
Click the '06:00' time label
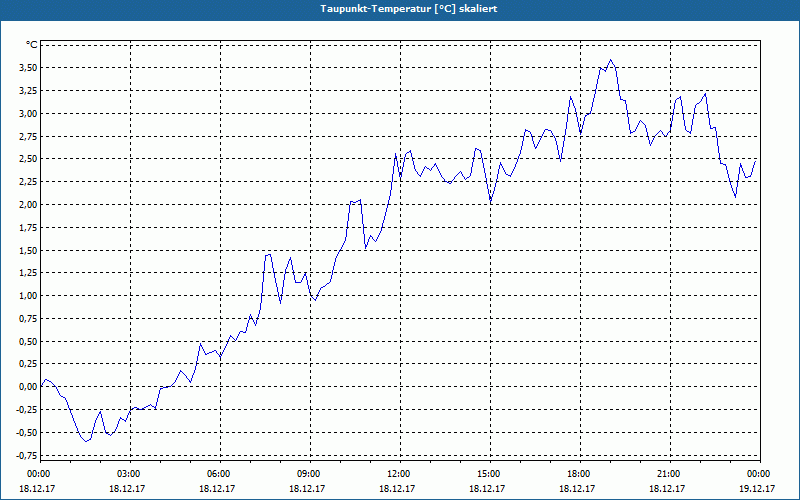click(220, 474)
